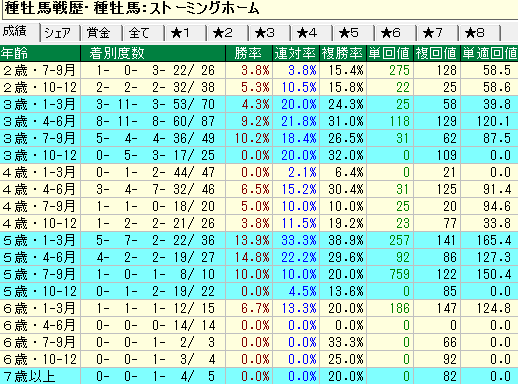The image size is (518, 384).
Task: Switch to the シェア tab
Action: [60, 33]
